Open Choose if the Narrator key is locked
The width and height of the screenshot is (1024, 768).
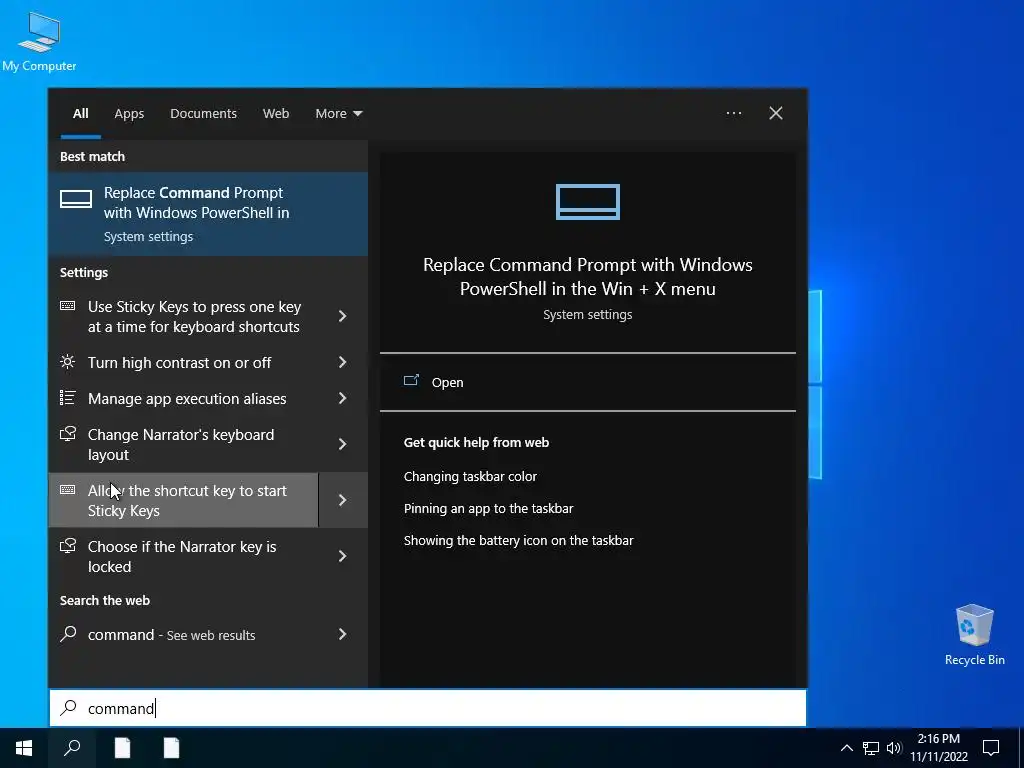pyautogui.click(x=184, y=556)
